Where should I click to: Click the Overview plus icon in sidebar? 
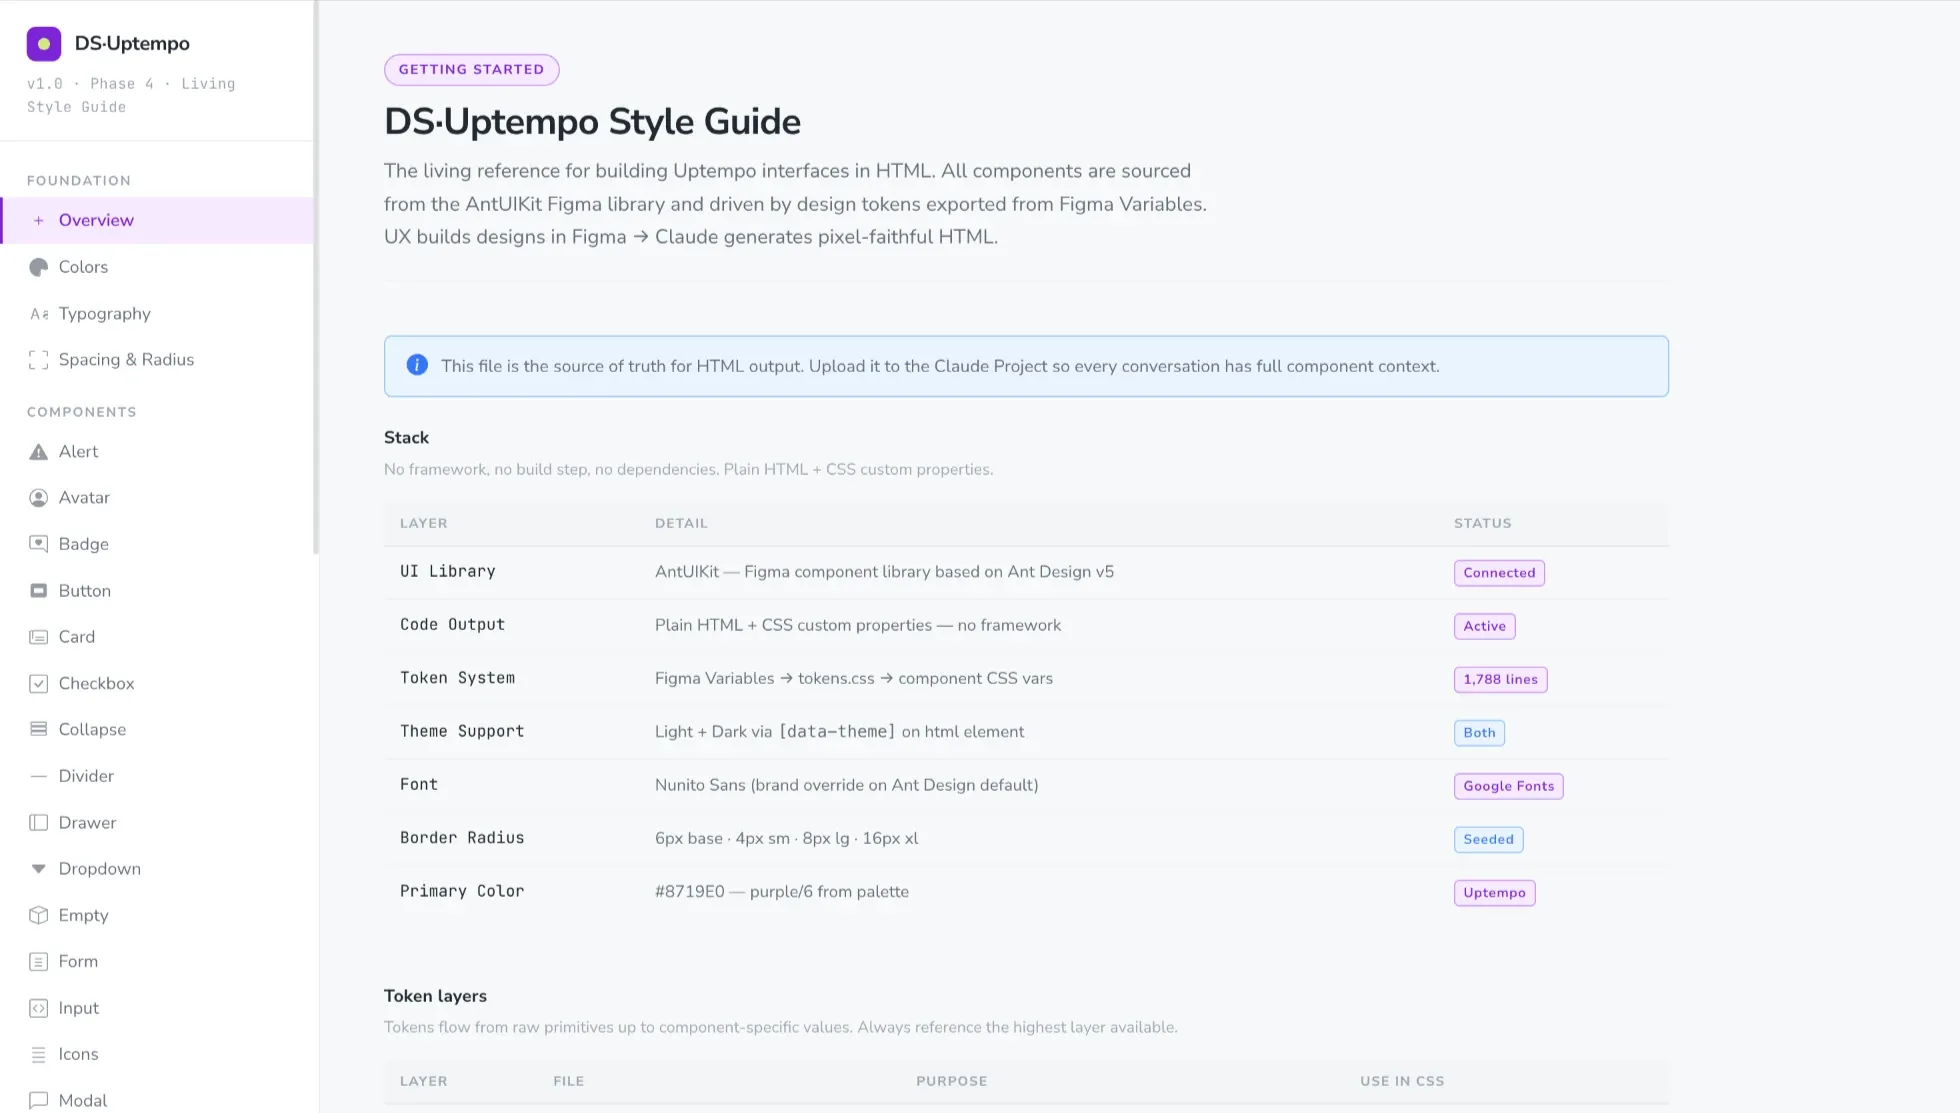click(x=38, y=220)
